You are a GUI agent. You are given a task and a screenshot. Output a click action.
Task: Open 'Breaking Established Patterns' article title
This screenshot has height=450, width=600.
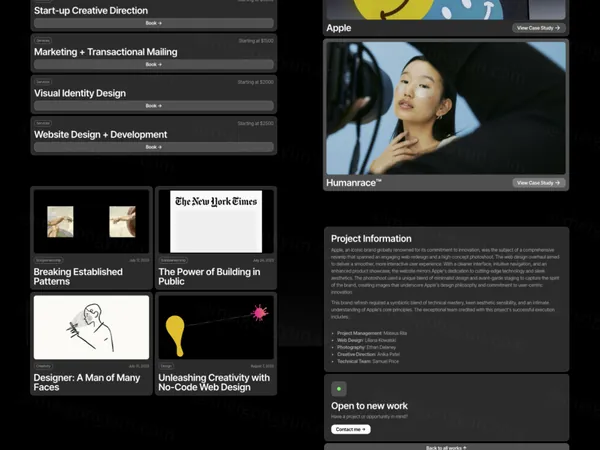[79, 276]
